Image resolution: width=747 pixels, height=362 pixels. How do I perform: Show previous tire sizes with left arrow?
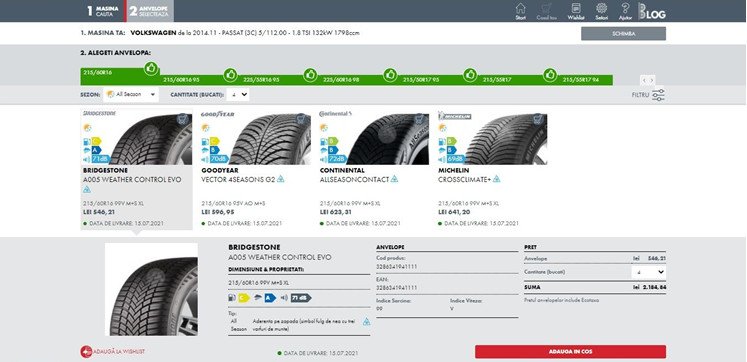pyautogui.click(x=644, y=80)
